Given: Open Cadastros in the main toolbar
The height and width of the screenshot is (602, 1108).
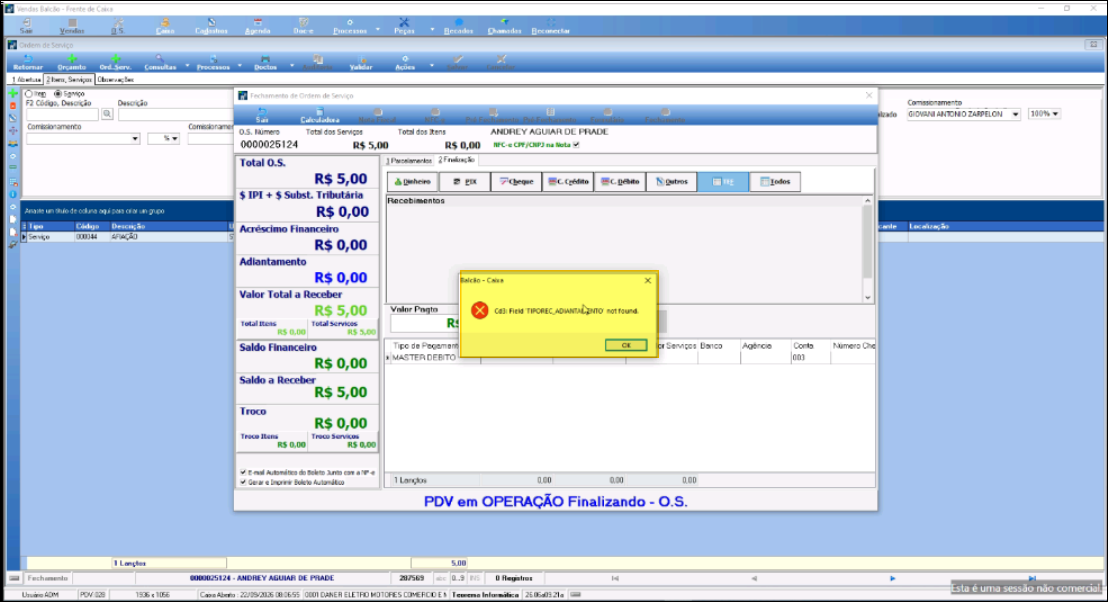Looking at the screenshot, I should tap(211, 27).
